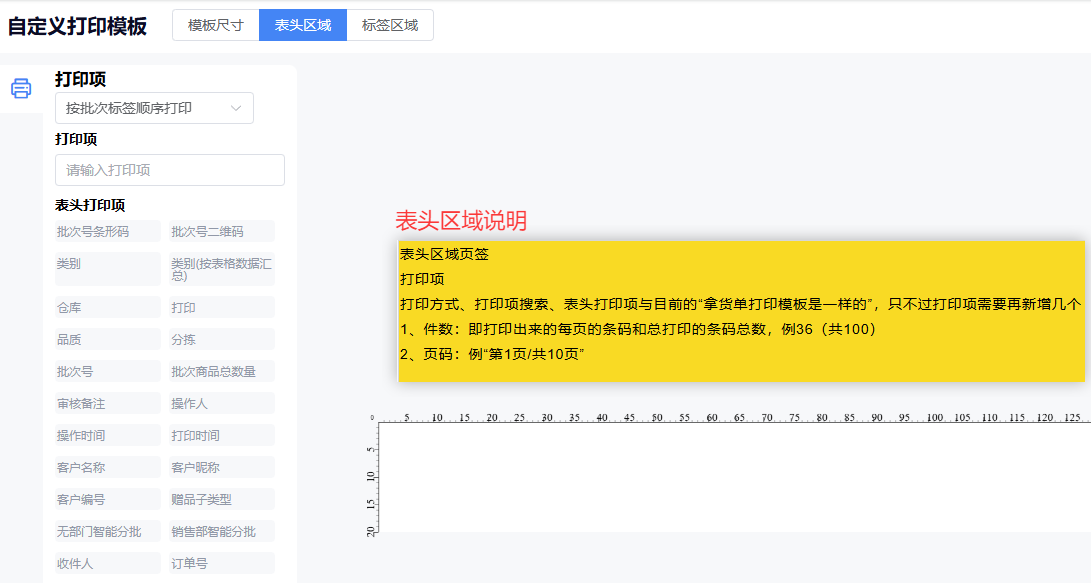Add the 批次商品总数量 print item
1091x583 pixels.
point(222,372)
